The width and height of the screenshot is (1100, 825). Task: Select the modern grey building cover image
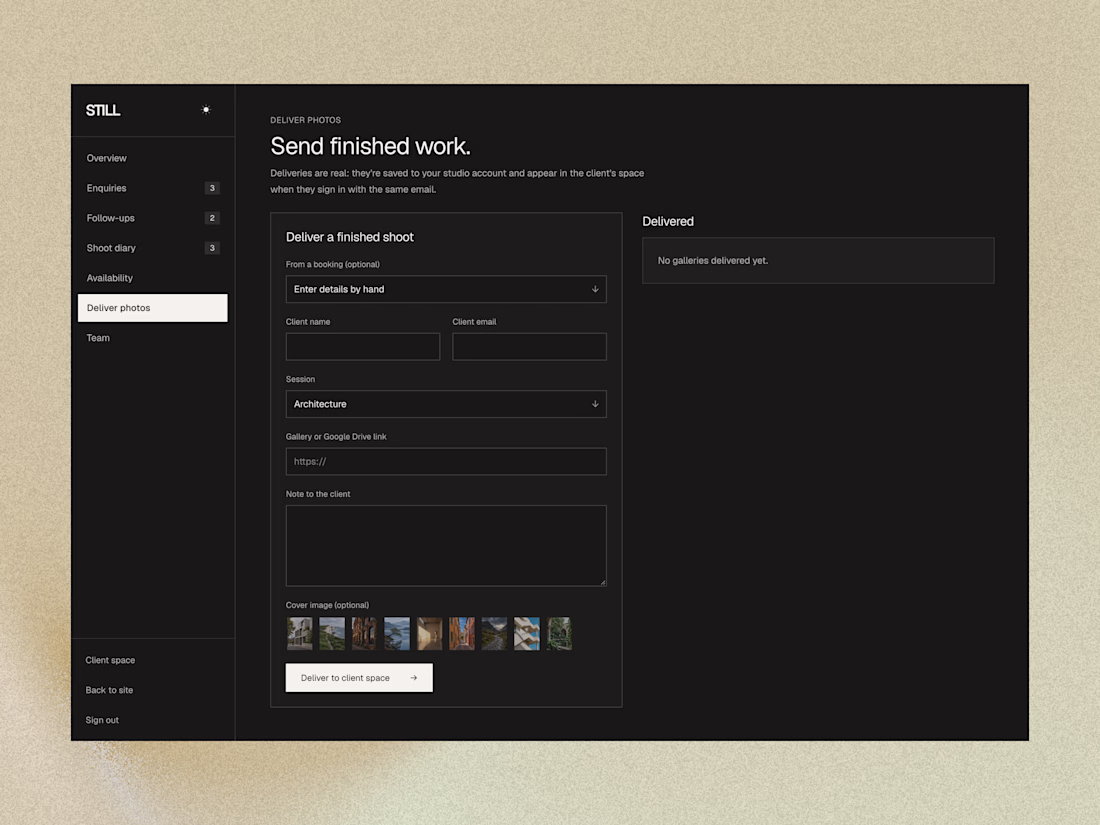click(300, 633)
